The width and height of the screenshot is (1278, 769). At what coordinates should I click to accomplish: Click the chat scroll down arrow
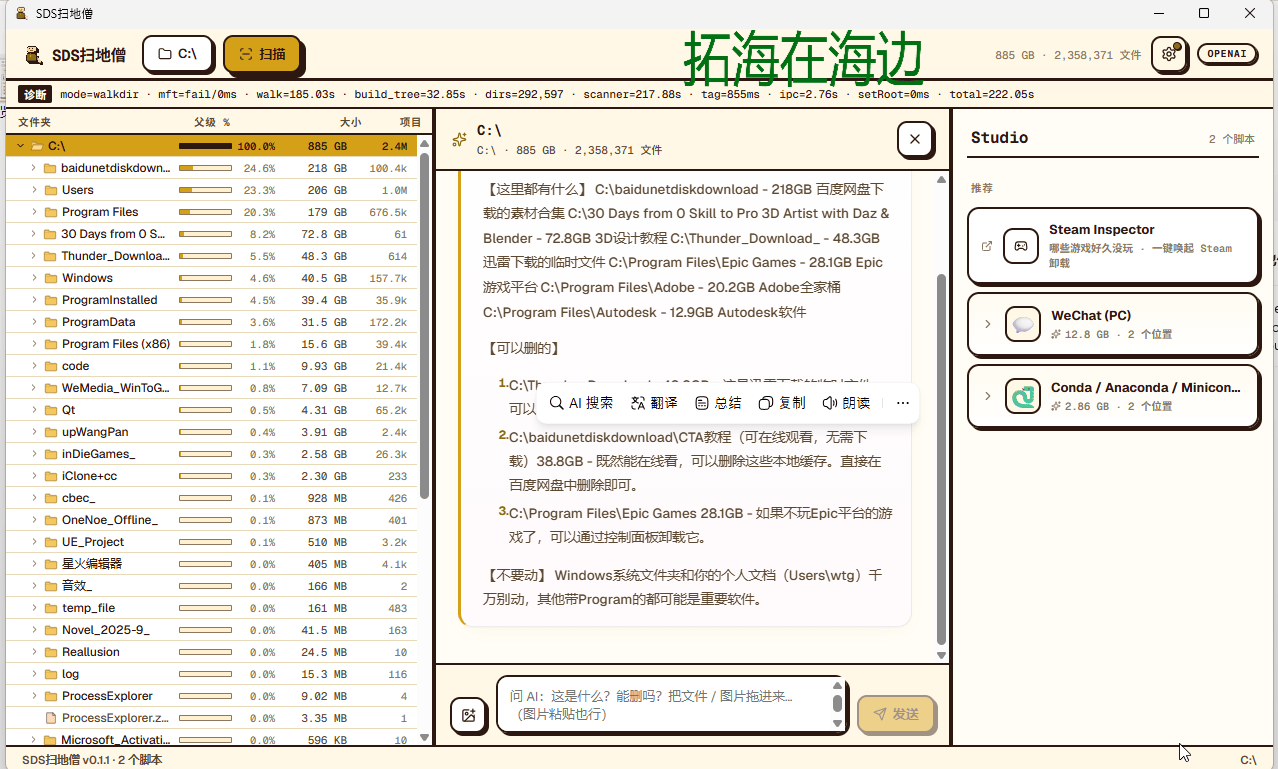(x=941, y=656)
